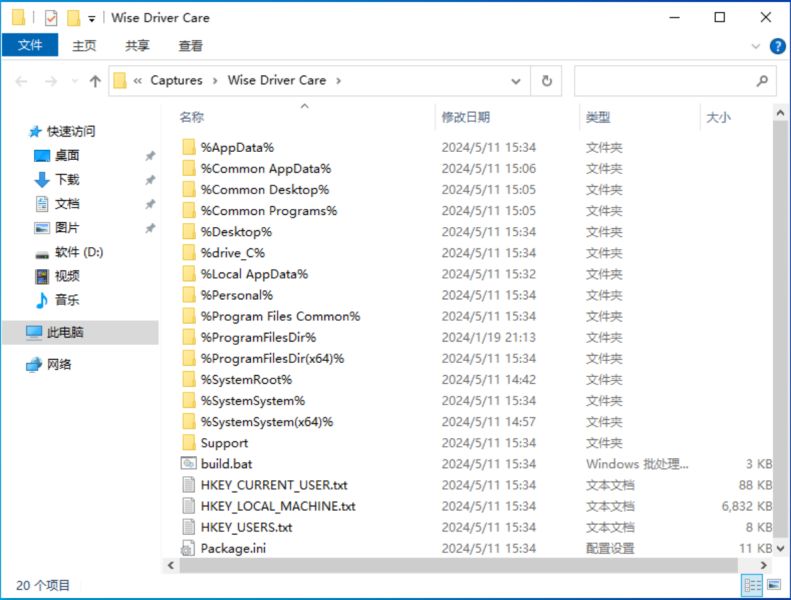The width and height of the screenshot is (791, 600).
Task: Go back with the left arrow
Action: click(21, 81)
